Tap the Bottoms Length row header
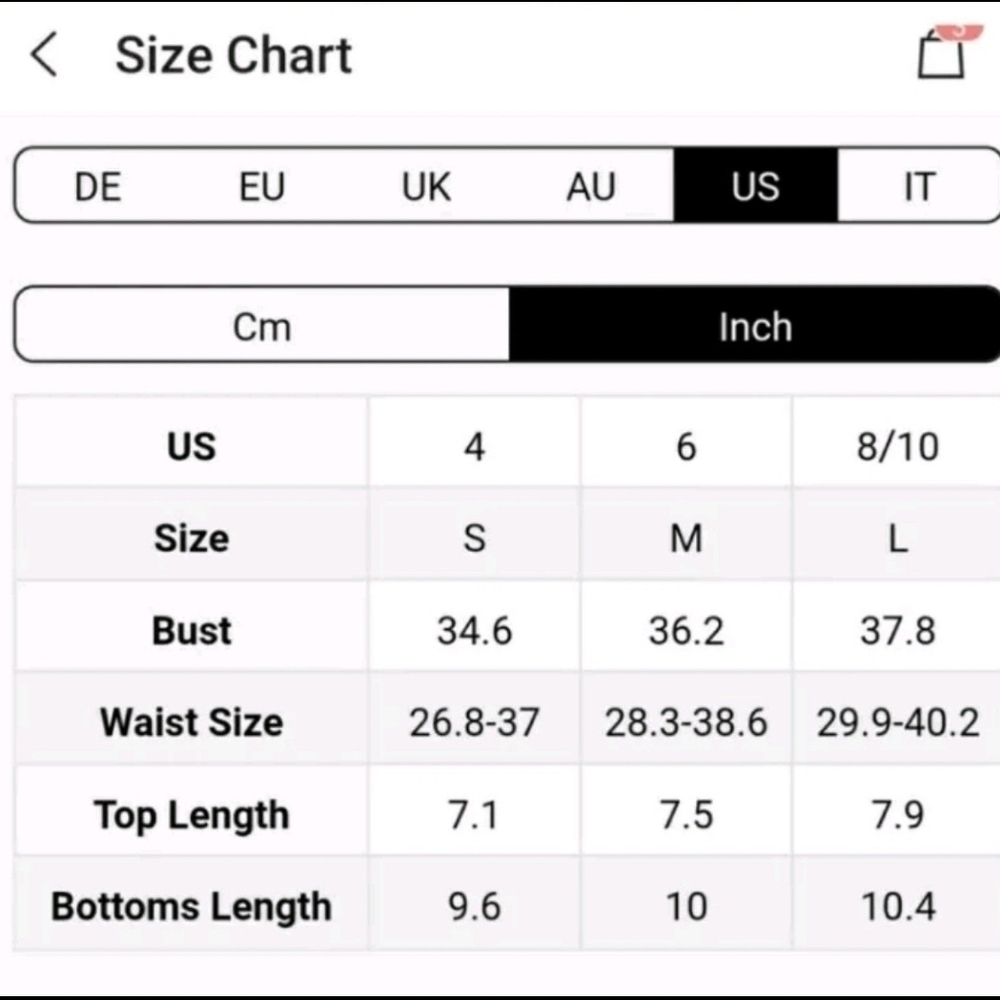The height and width of the screenshot is (1000, 1000). point(191,906)
